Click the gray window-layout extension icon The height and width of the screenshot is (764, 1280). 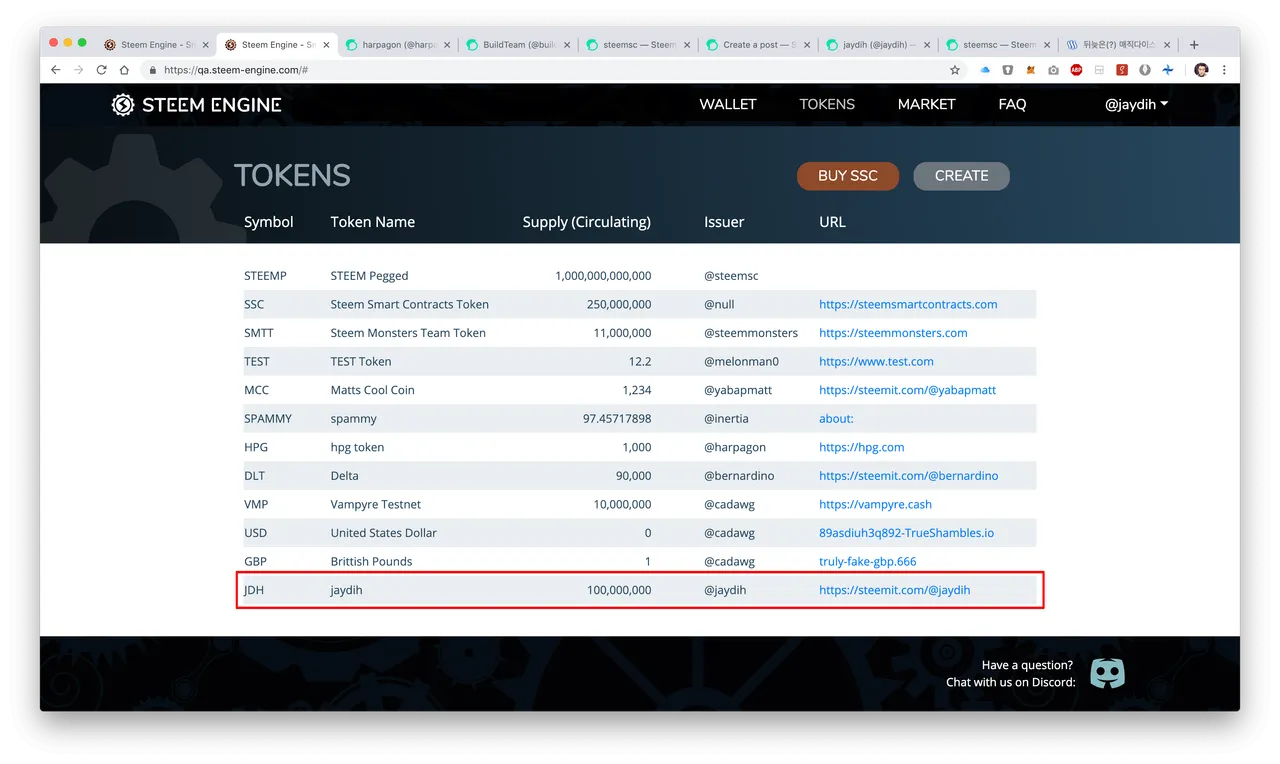tap(1099, 70)
